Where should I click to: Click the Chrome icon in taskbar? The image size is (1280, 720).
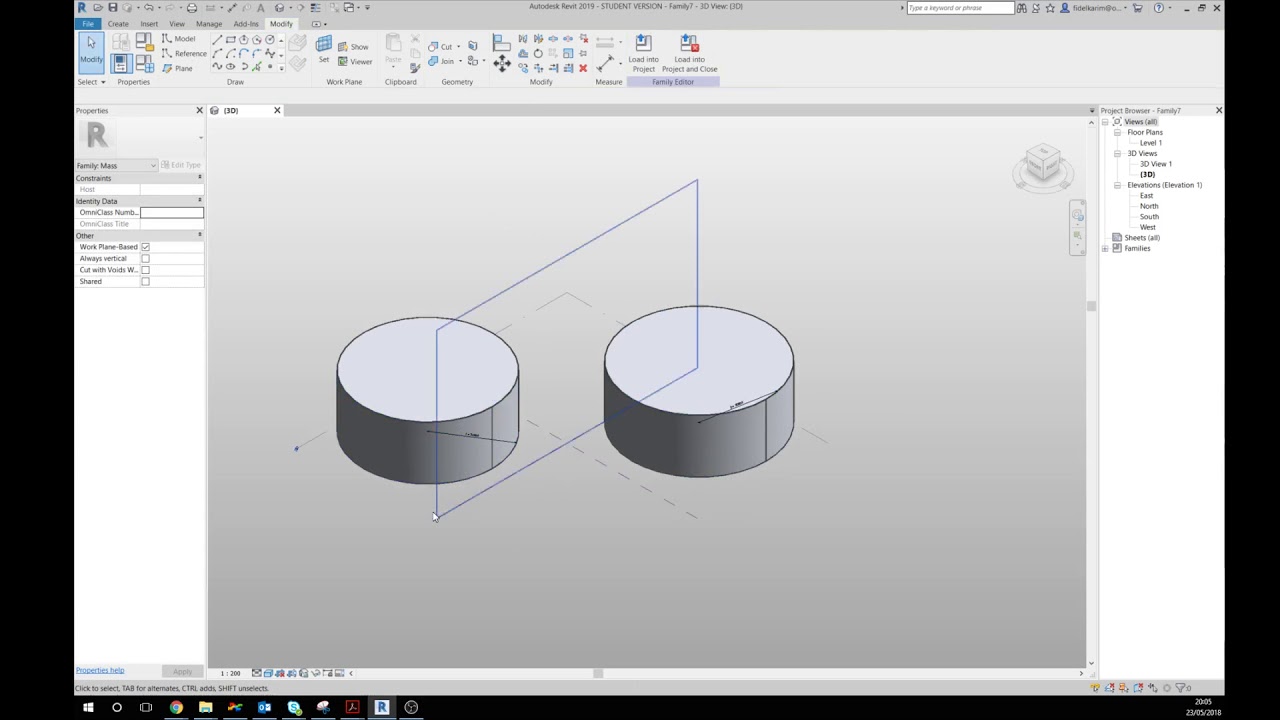(176, 707)
